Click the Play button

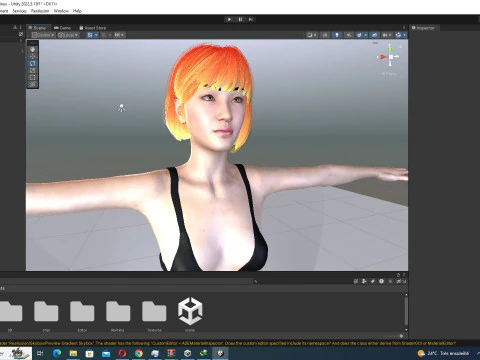tap(229, 19)
